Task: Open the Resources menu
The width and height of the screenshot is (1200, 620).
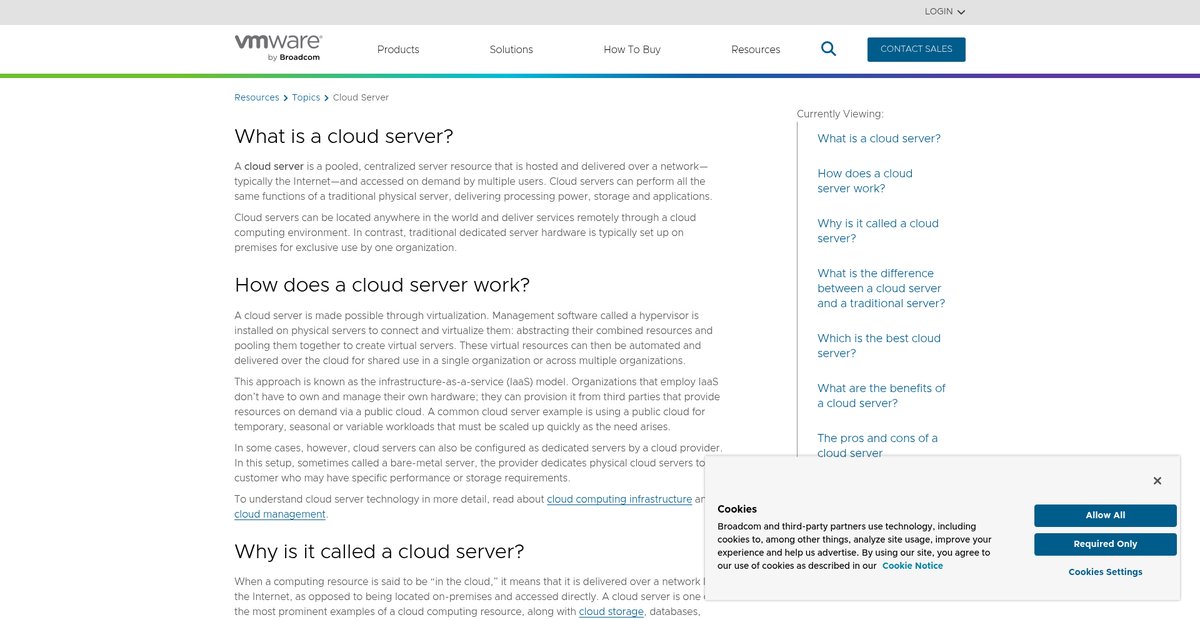Action: click(x=755, y=49)
